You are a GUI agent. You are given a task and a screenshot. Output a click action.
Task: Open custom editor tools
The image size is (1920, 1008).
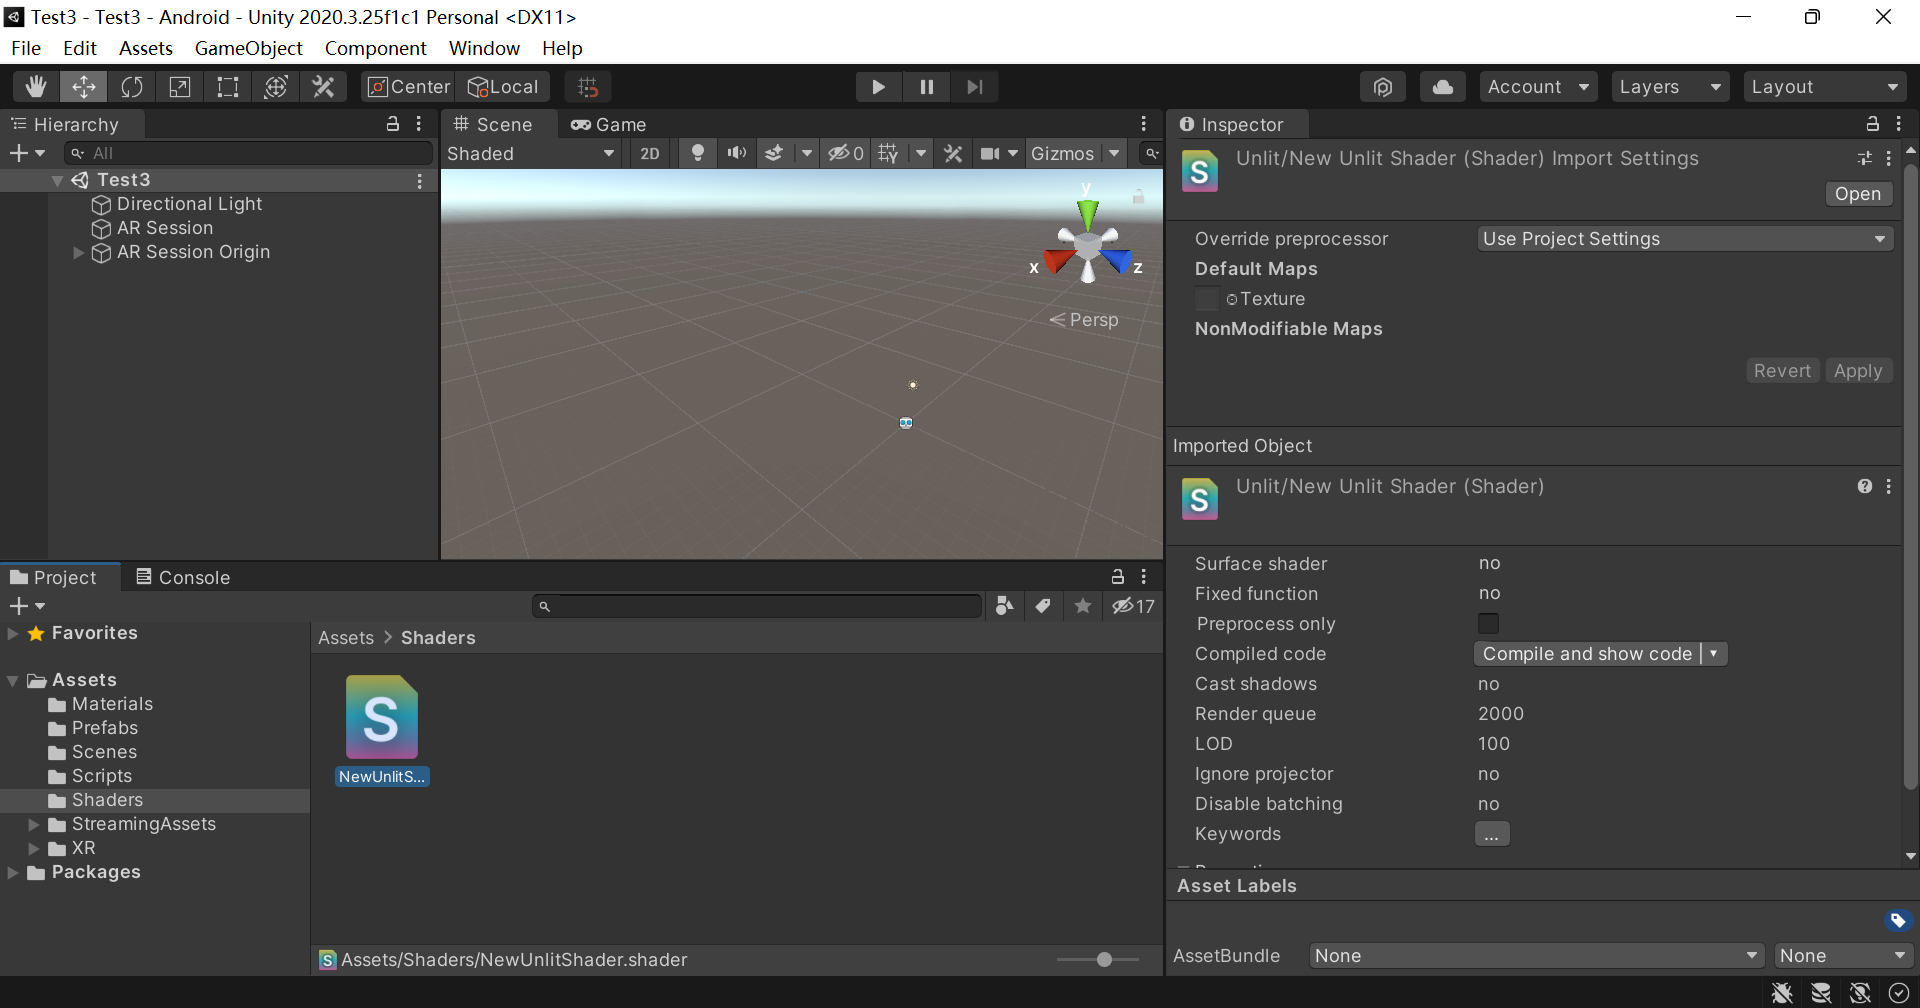tap(323, 87)
